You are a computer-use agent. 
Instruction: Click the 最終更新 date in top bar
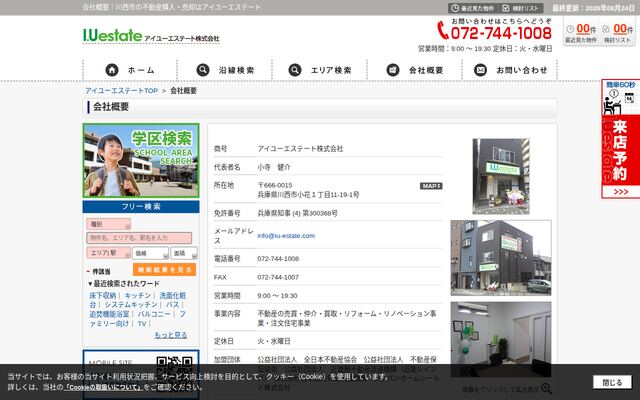593,8
